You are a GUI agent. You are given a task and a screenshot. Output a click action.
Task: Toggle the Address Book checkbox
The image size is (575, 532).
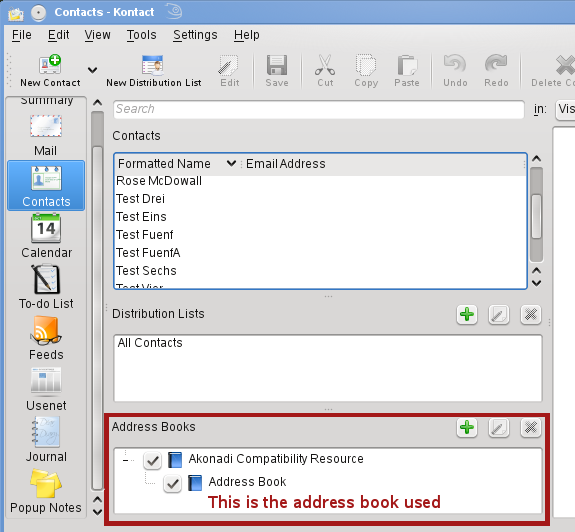pos(172,483)
